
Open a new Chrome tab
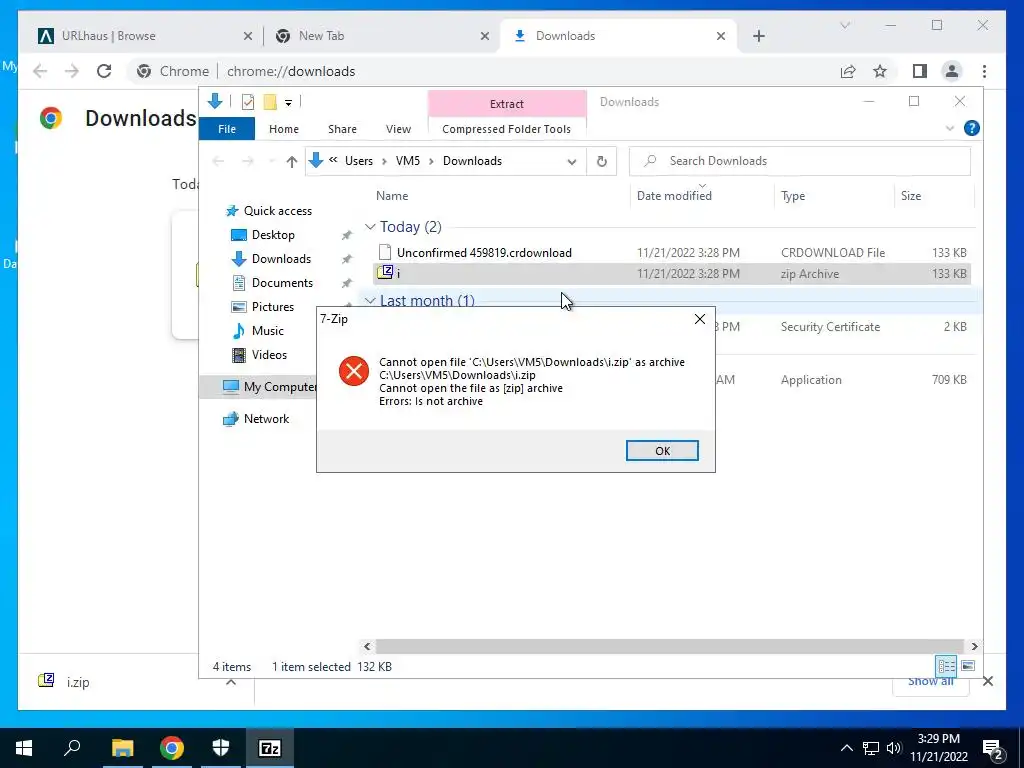(758, 37)
